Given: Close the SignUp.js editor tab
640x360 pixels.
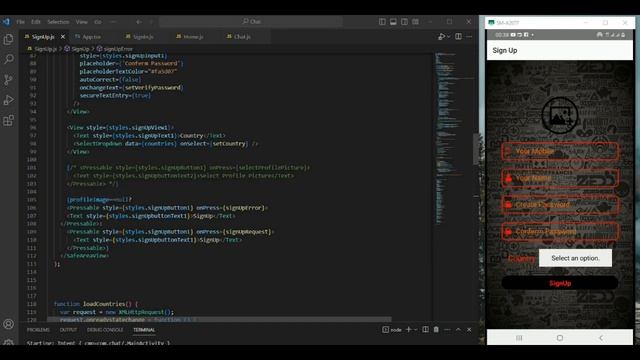Looking at the screenshot, I should coord(63,37).
